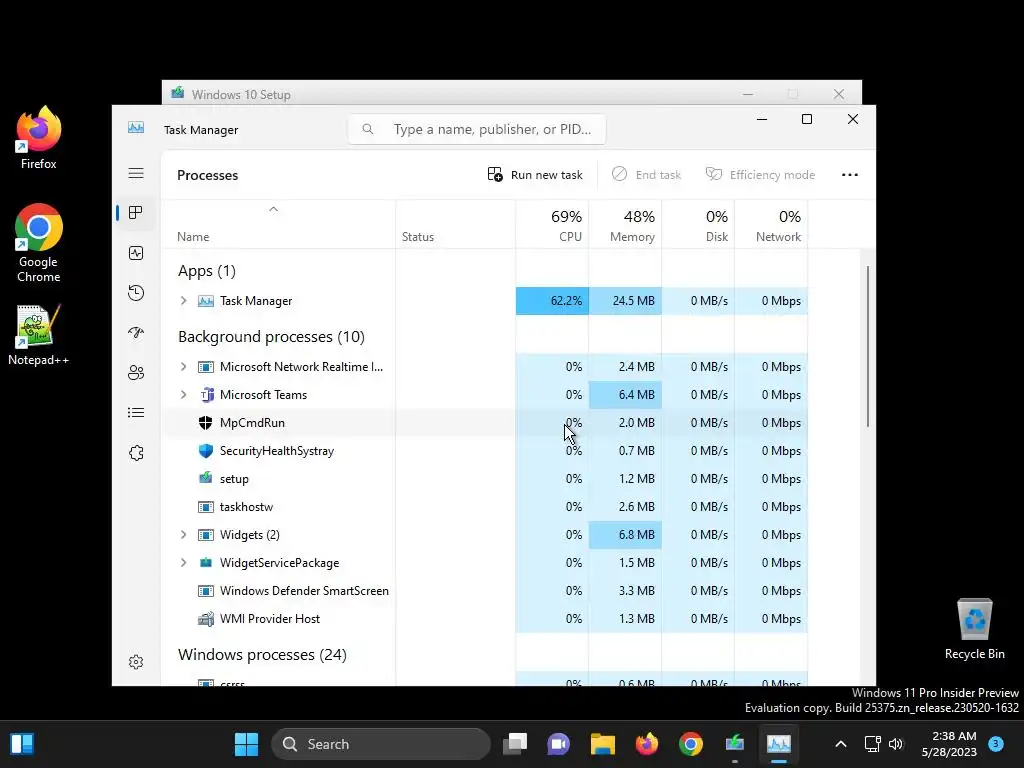Open the Performance page icon in sidebar
This screenshot has width=1024, height=768.
pyautogui.click(x=136, y=253)
